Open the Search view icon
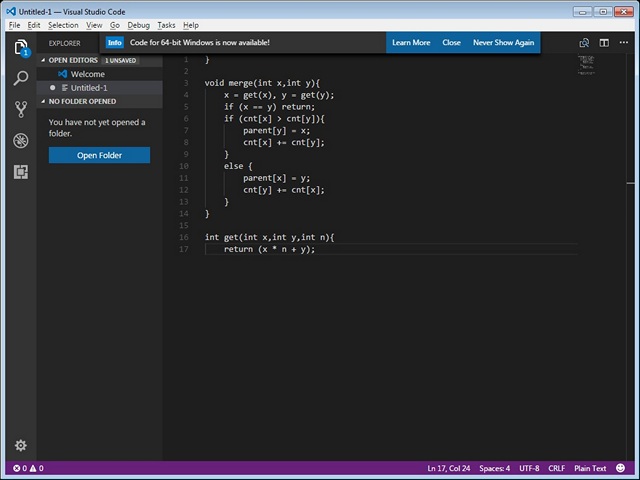 pos(21,78)
